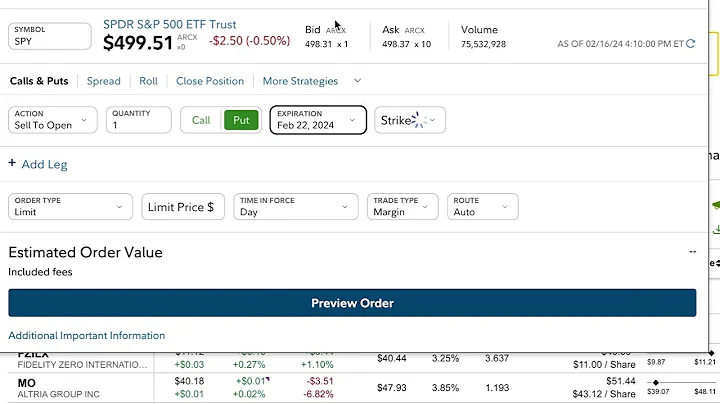720x404 pixels.
Task: Refresh the quote timestamp icon
Action: pos(691,44)
